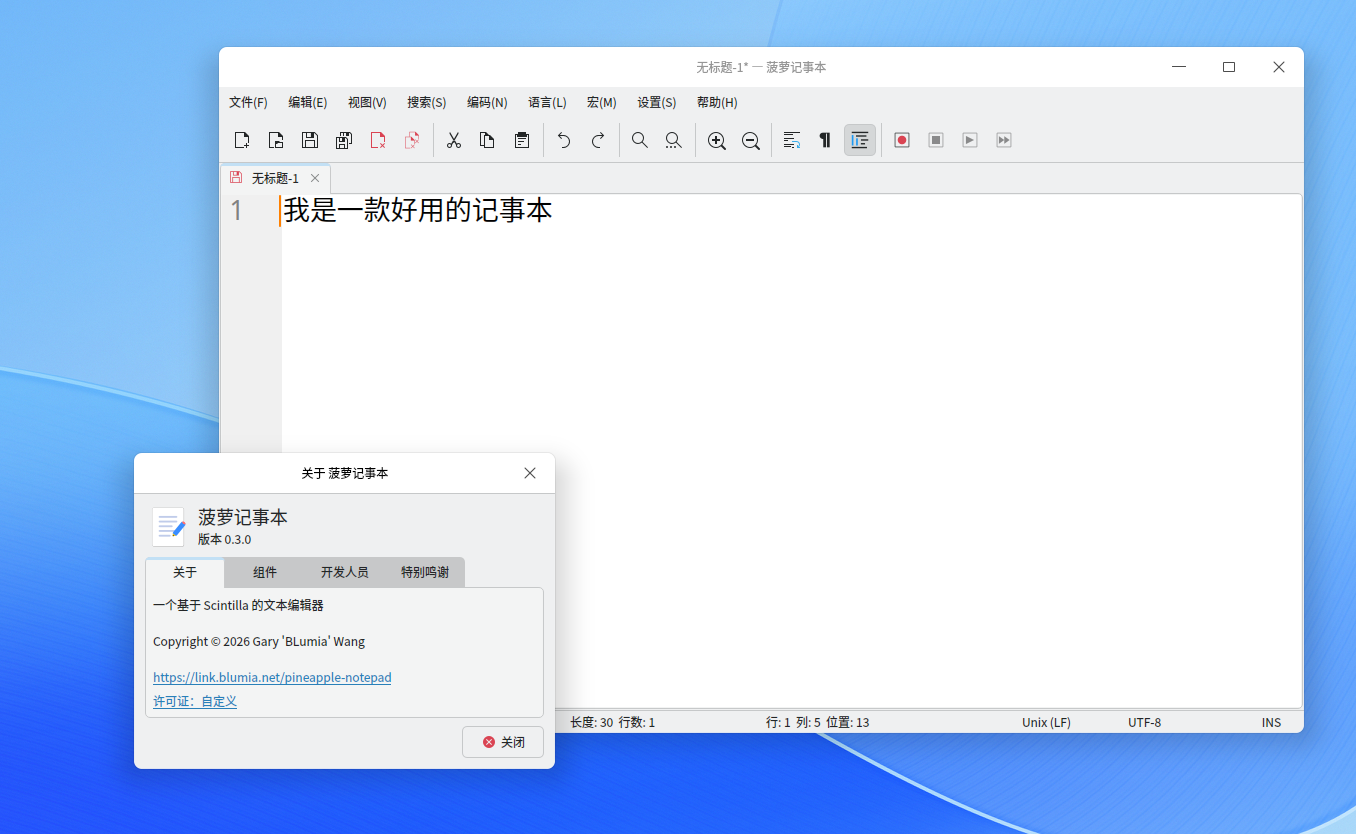This screenshot has height=834, width=1356.
Task: Click the 关闭 button in the About dialog
Action: point(502,742)
